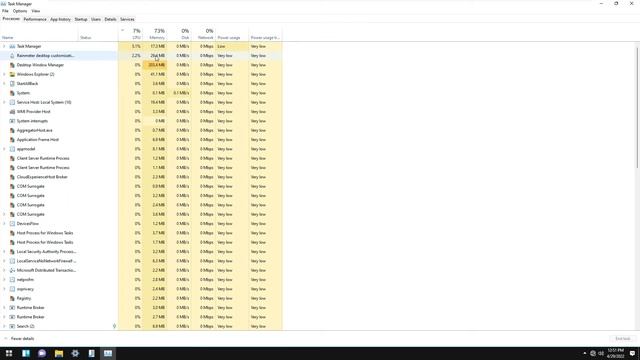Open the notification center icon

[633, 353]
